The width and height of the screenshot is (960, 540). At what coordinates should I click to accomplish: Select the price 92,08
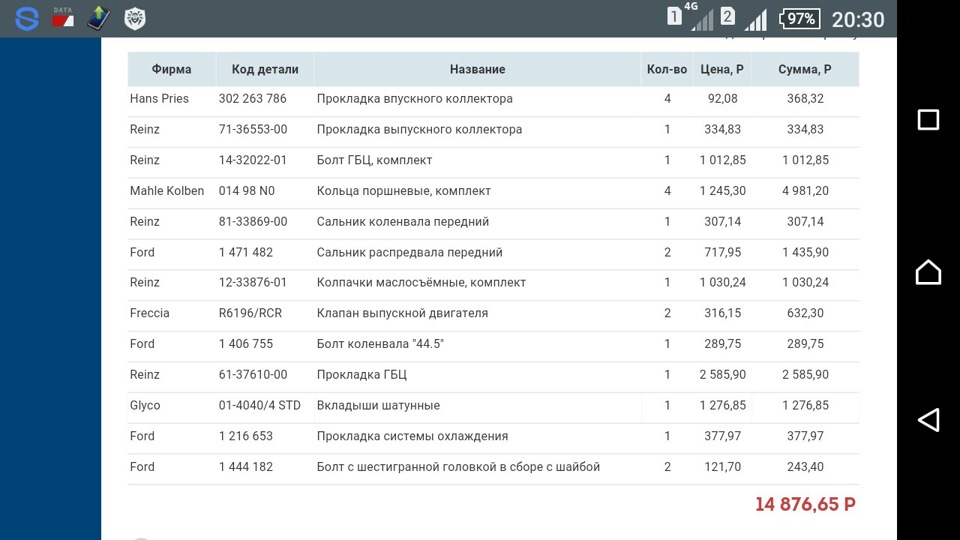pos(722,99)
